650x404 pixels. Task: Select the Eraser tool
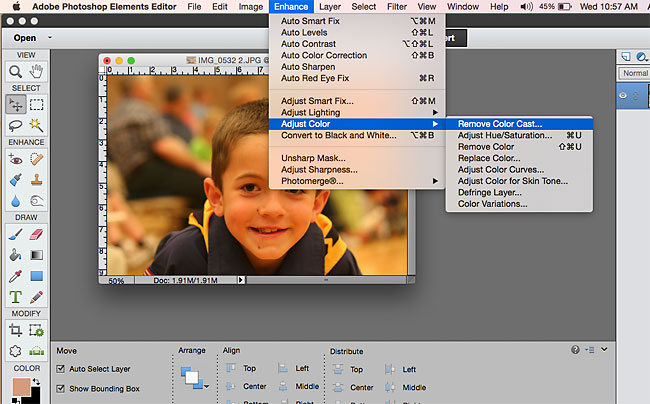point(36,234)
